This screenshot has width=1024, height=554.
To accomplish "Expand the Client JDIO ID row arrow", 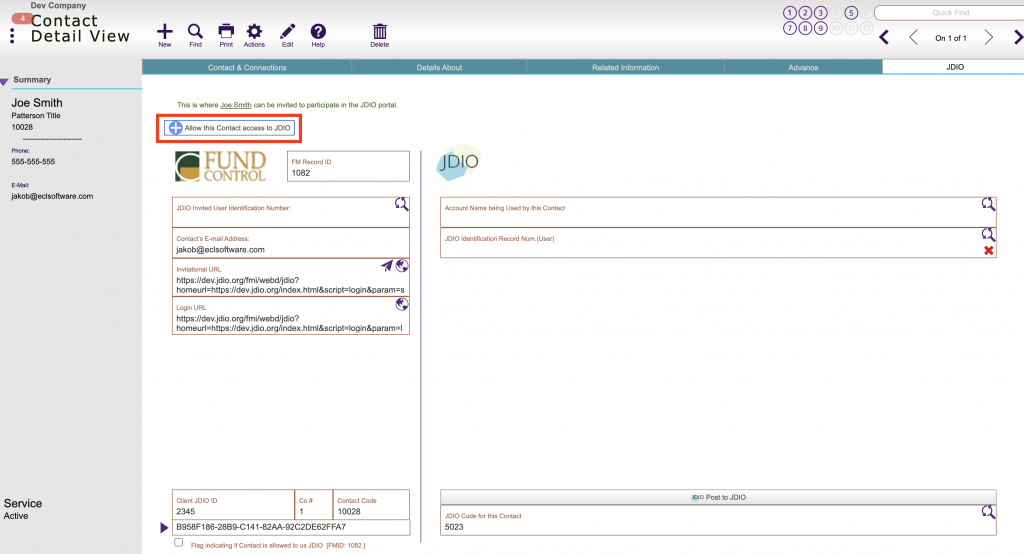I will pos(165,527).
